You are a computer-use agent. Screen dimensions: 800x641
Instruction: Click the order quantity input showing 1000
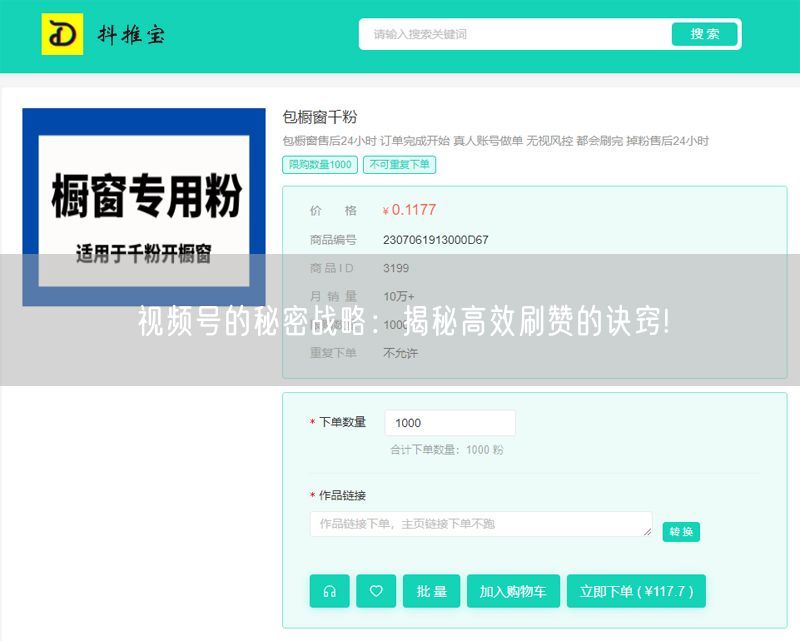450,422
